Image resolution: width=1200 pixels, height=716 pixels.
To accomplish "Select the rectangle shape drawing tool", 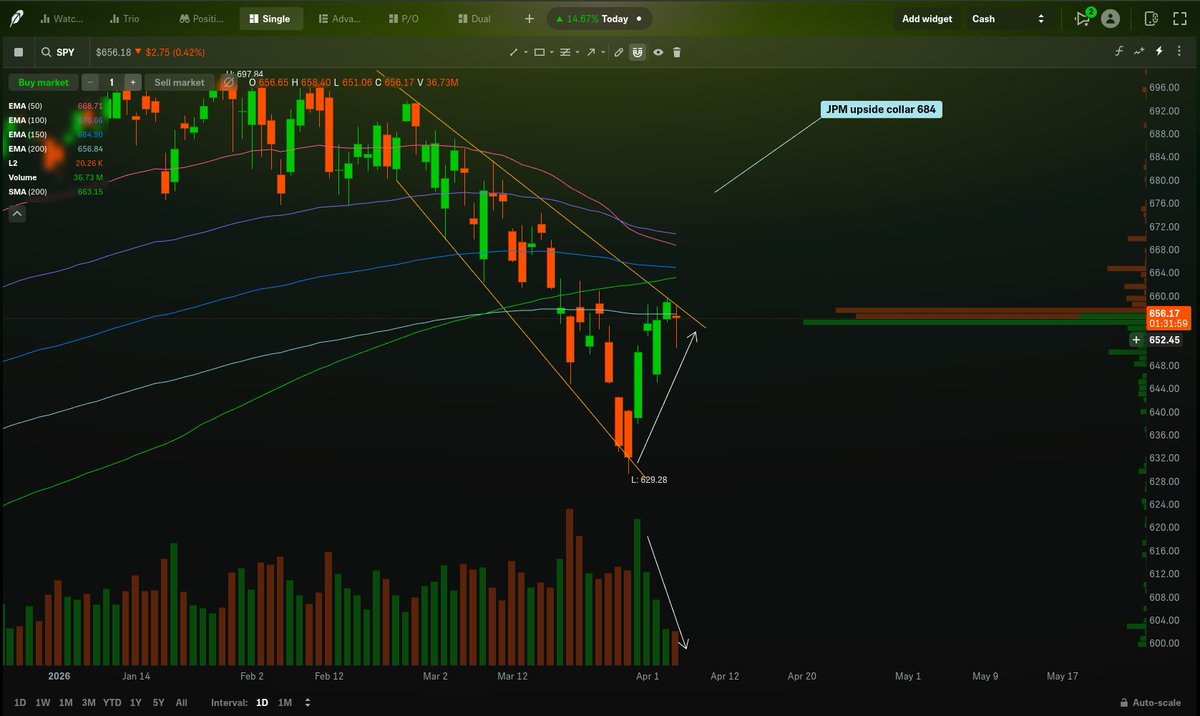I will click(539, 52).
